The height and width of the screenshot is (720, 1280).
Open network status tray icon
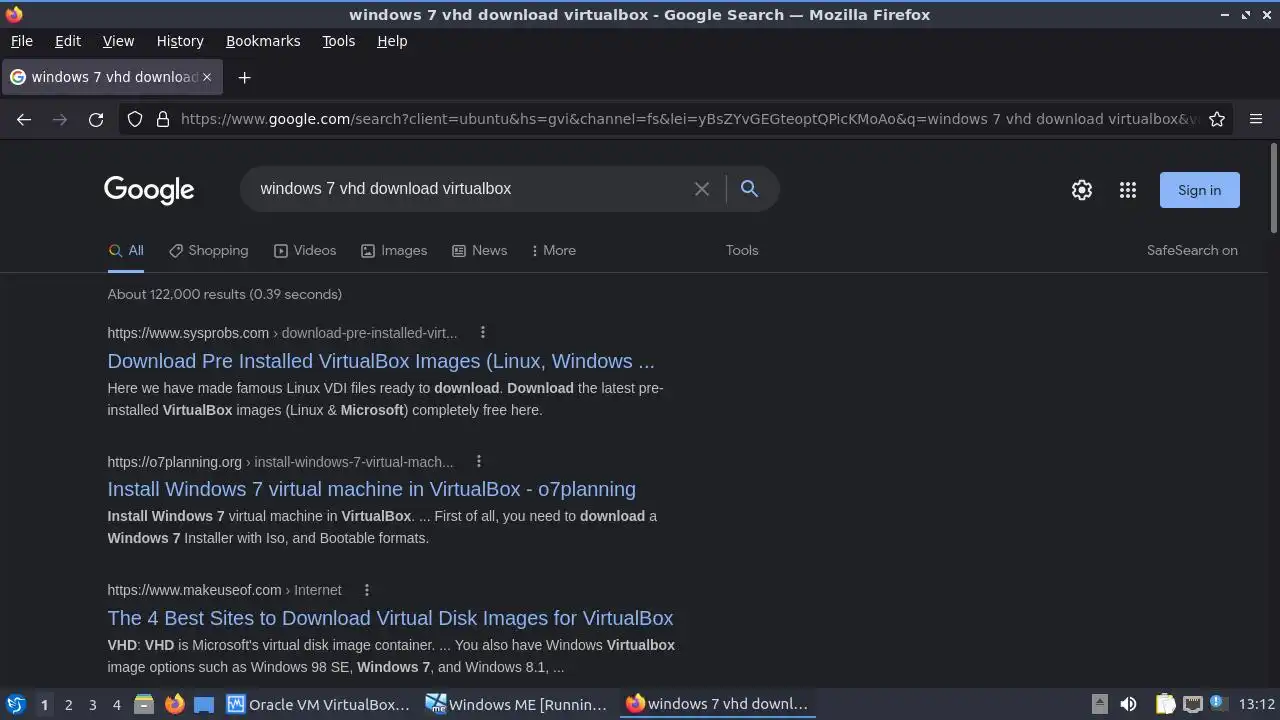click(x=1192, y=704)
